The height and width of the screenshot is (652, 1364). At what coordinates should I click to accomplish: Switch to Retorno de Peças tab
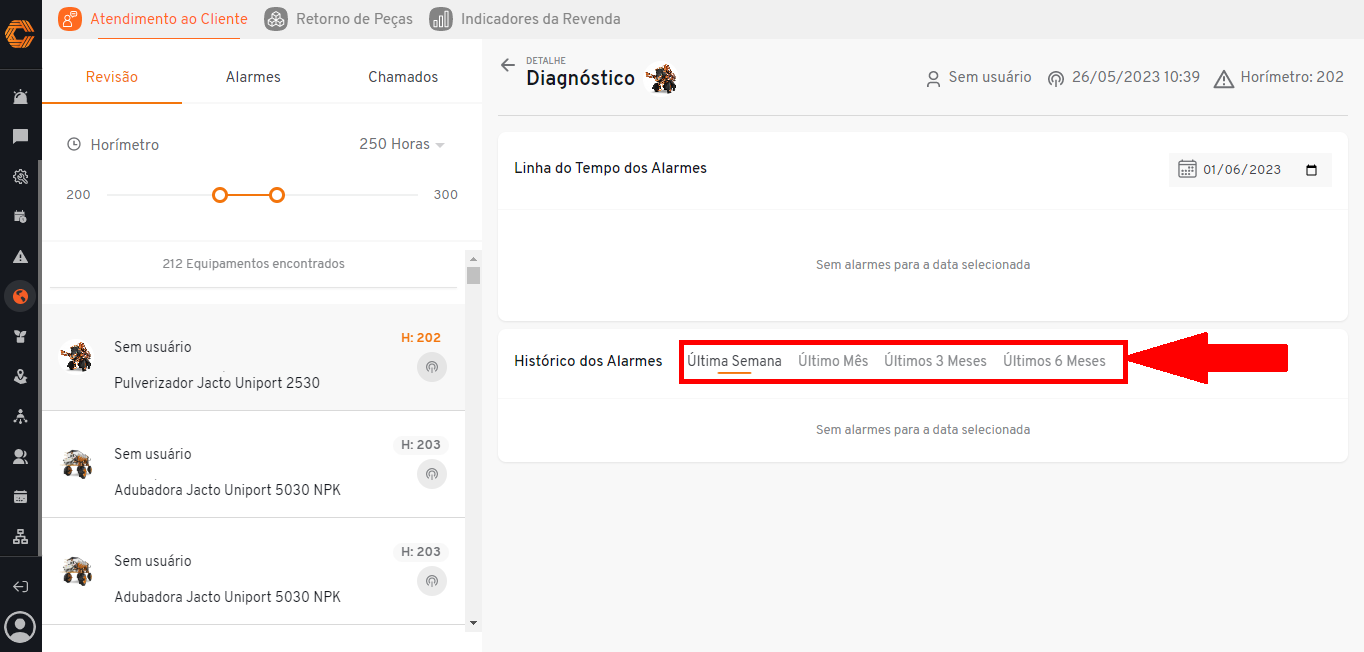[x=339, y=19]
